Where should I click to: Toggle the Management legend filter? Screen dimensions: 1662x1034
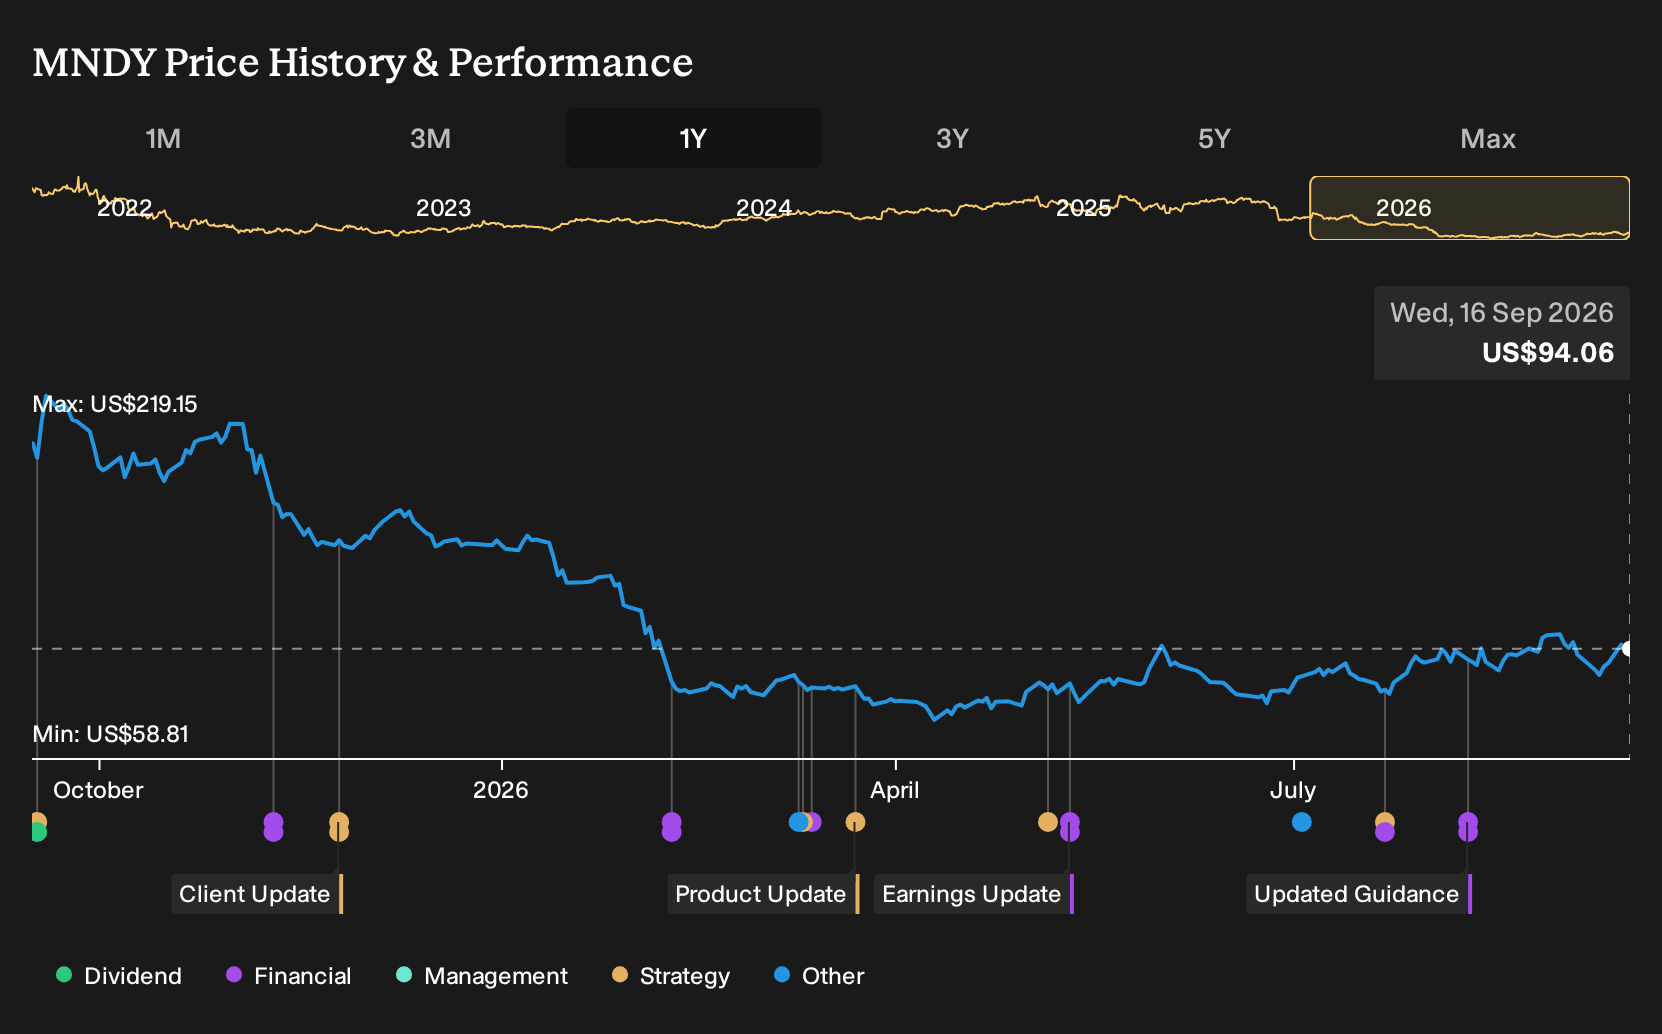click(482, 976)
